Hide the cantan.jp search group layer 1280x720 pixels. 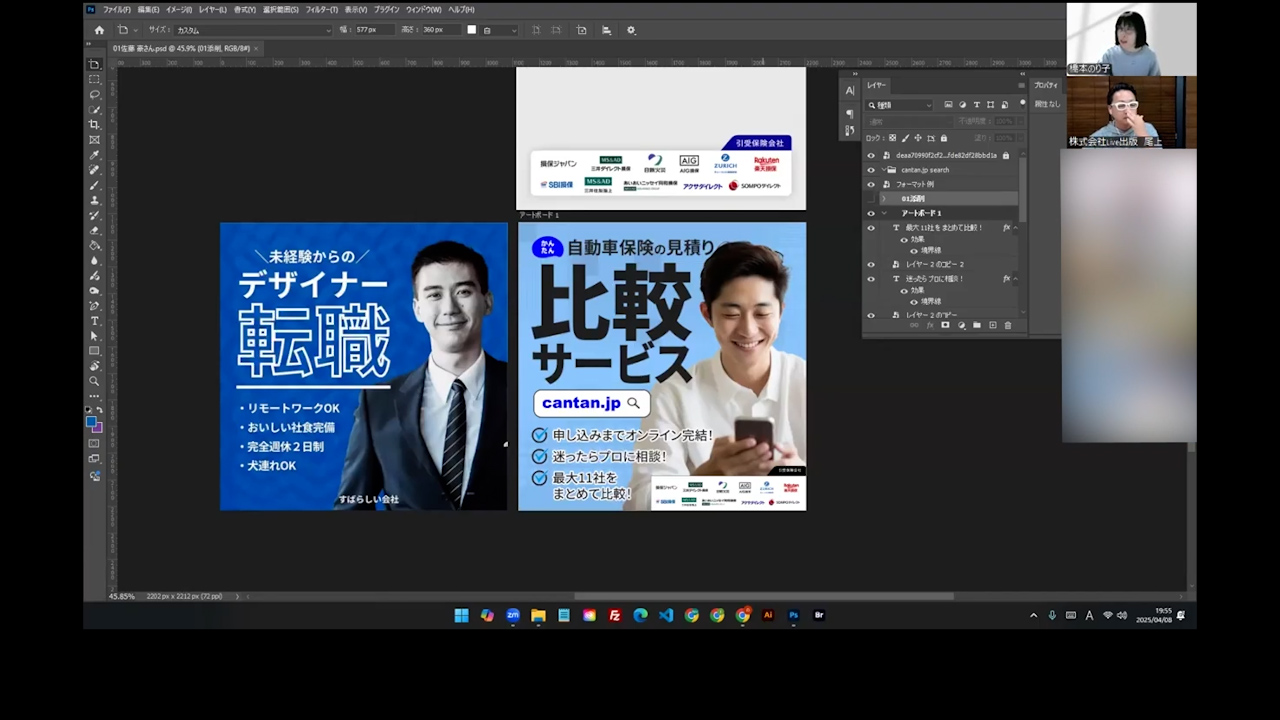point(871,170)
